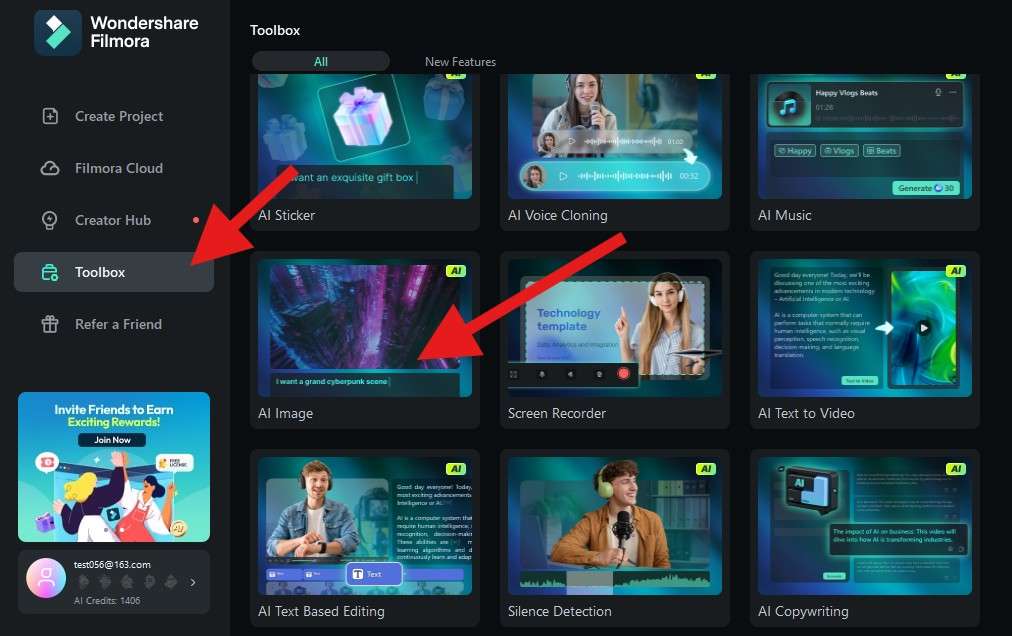Click the Toolbox briefcase icon
Image resolution: width=1012 pixels, height=636 pixels.
pos(50,272)
